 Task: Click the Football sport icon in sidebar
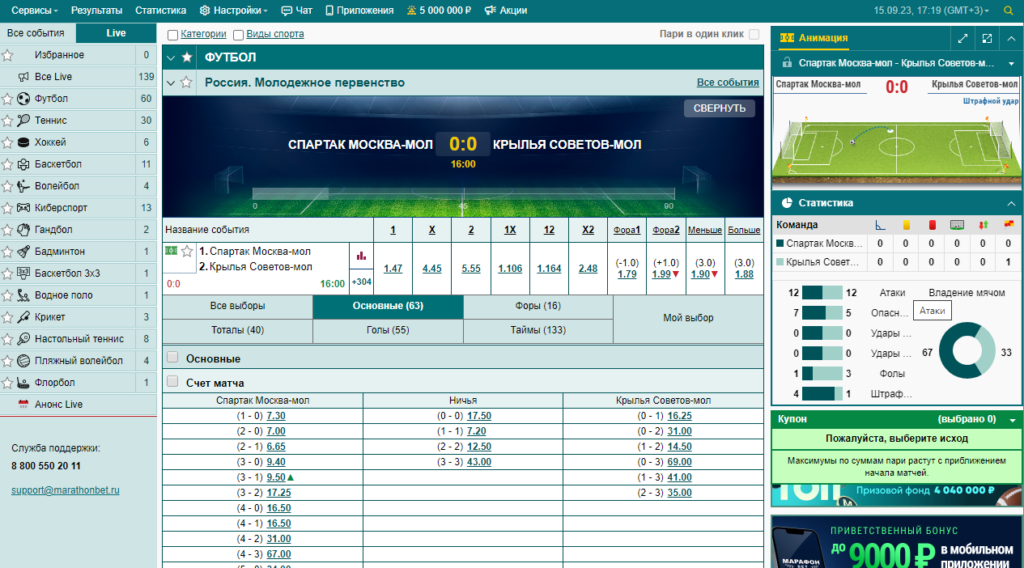pyautogui.click(x=24, y=99)
